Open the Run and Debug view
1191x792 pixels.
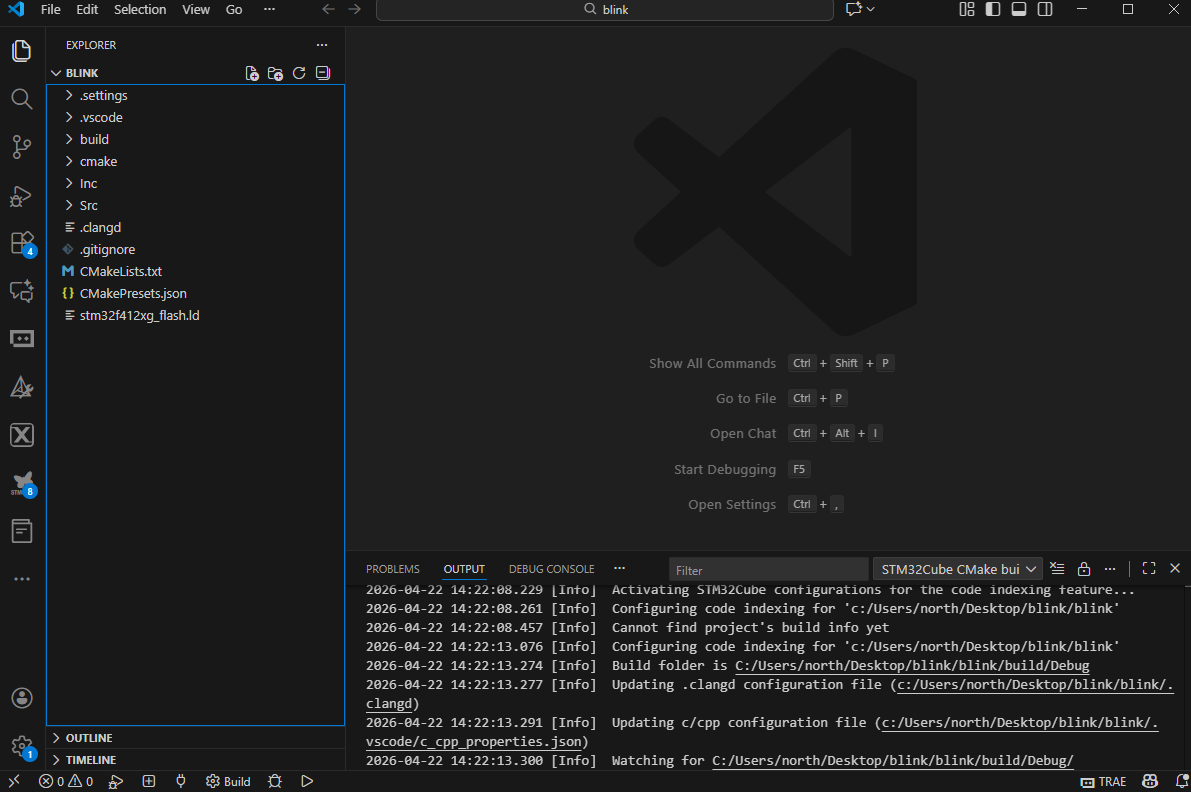pyautogui.click(x=22, y=195)
